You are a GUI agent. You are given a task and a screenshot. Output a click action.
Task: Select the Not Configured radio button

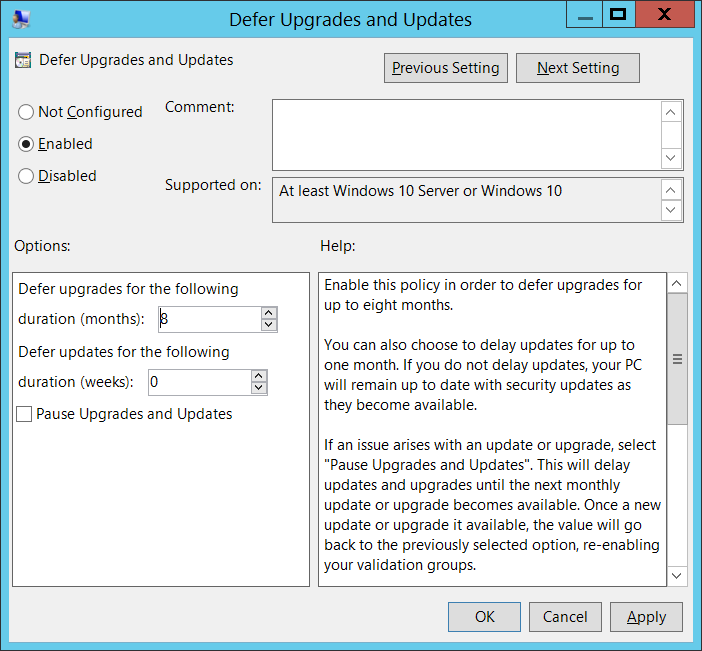click(26, 112)
